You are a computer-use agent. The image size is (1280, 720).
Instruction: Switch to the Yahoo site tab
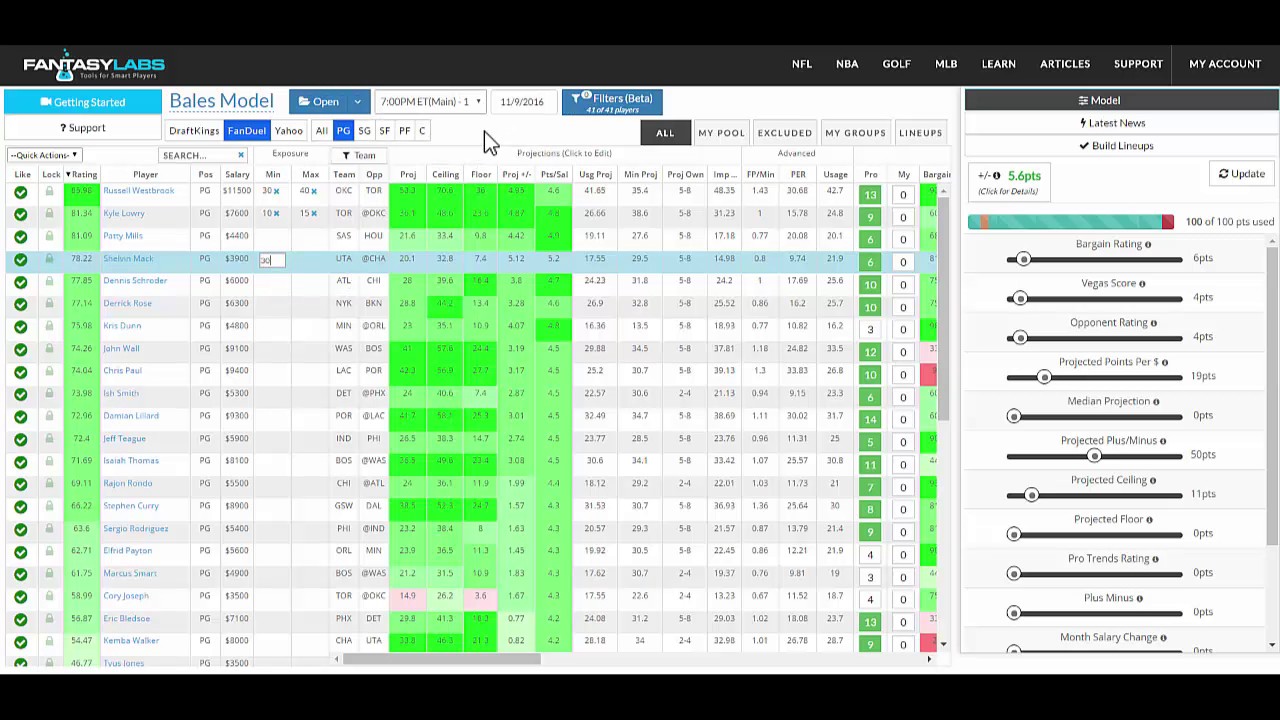point(289,131)
